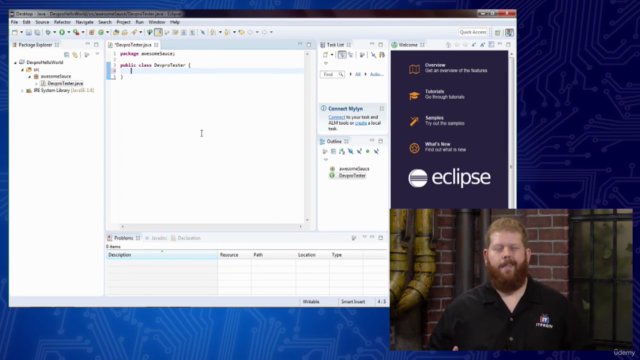
Task: Open the Refactor menu
Action: click(x=62, y=22)
